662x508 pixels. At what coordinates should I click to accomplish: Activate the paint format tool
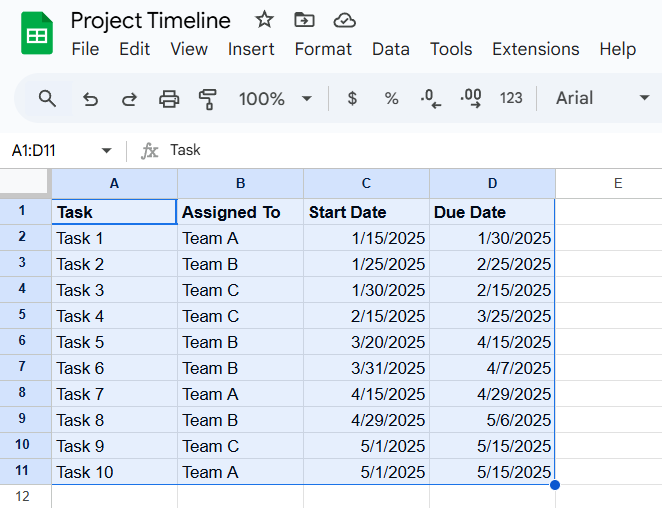click(x=208, y=98)
